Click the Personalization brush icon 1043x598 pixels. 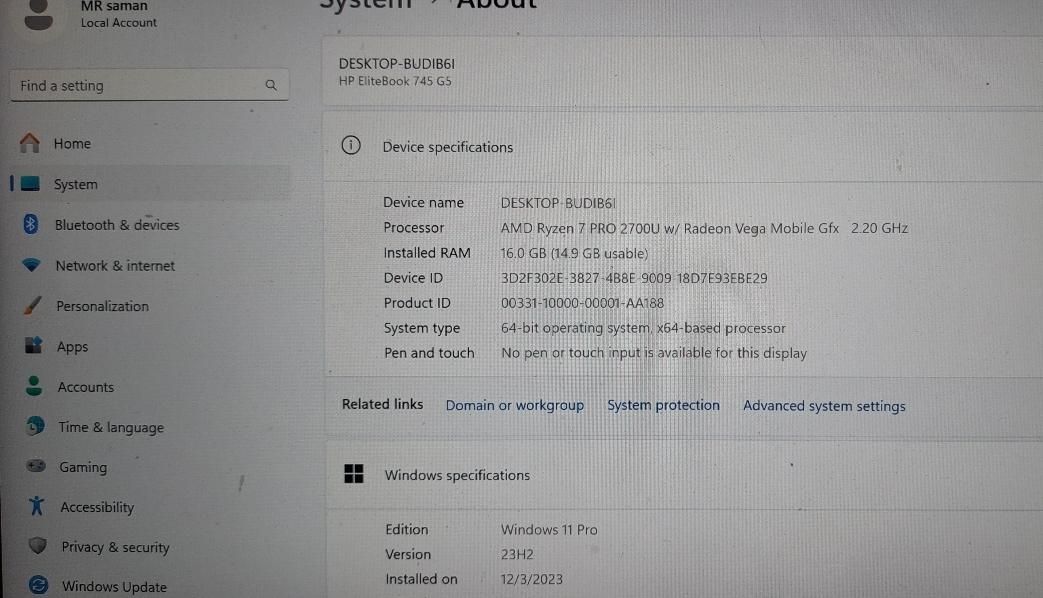32,305
